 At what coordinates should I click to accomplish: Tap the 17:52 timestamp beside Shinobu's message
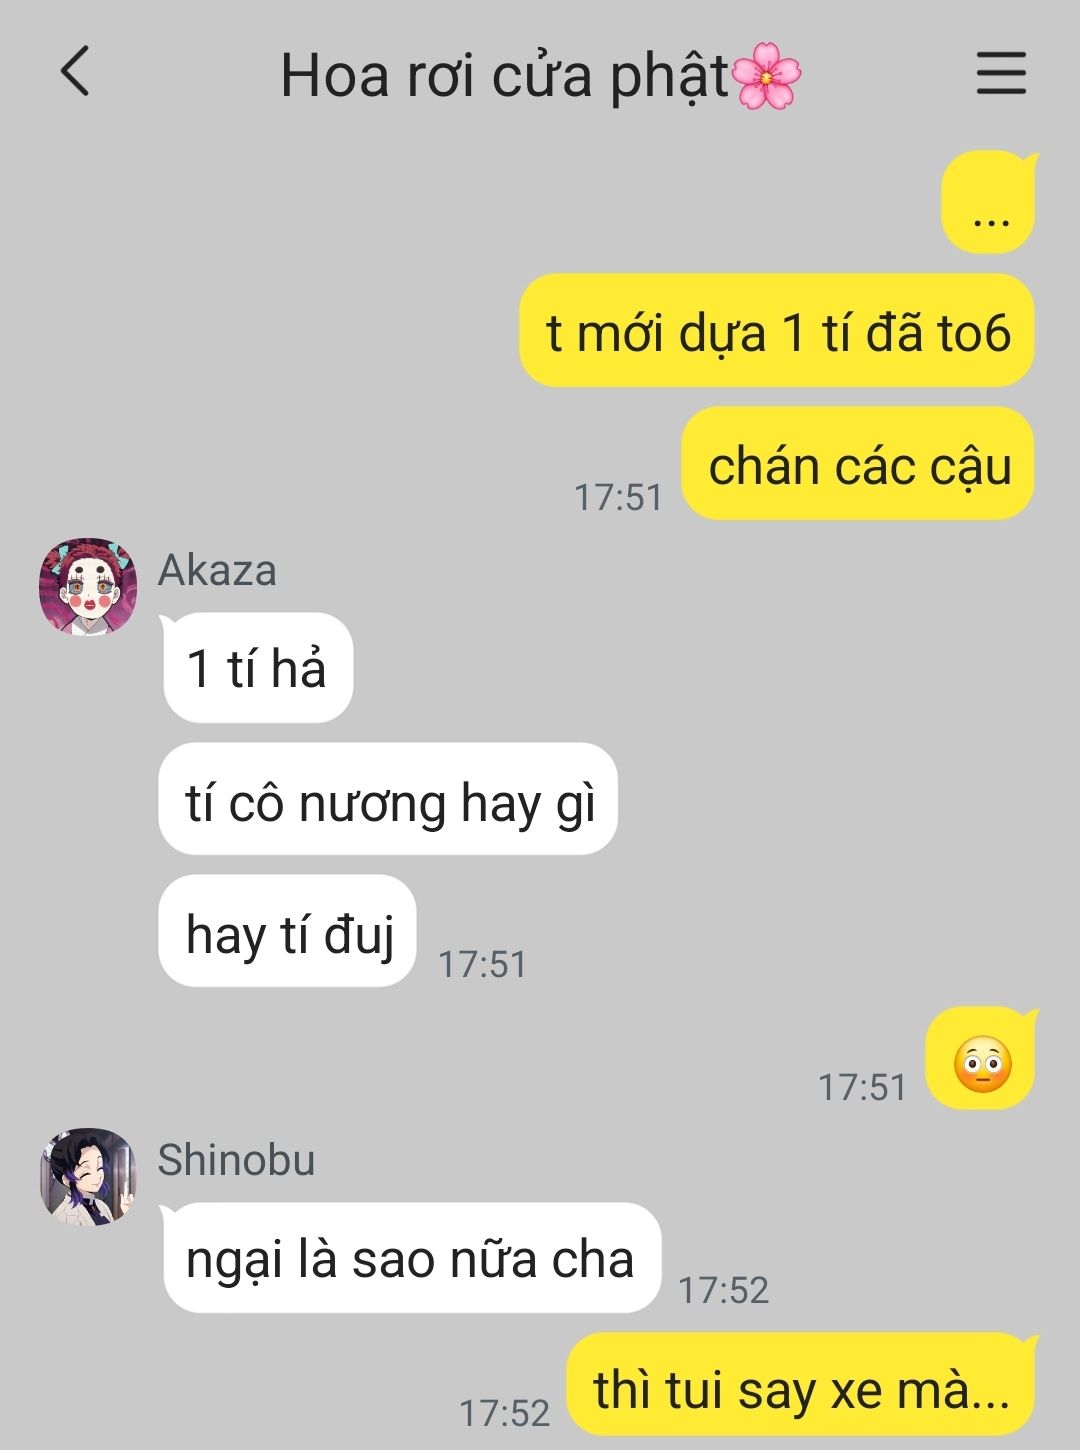(724, 1290)
